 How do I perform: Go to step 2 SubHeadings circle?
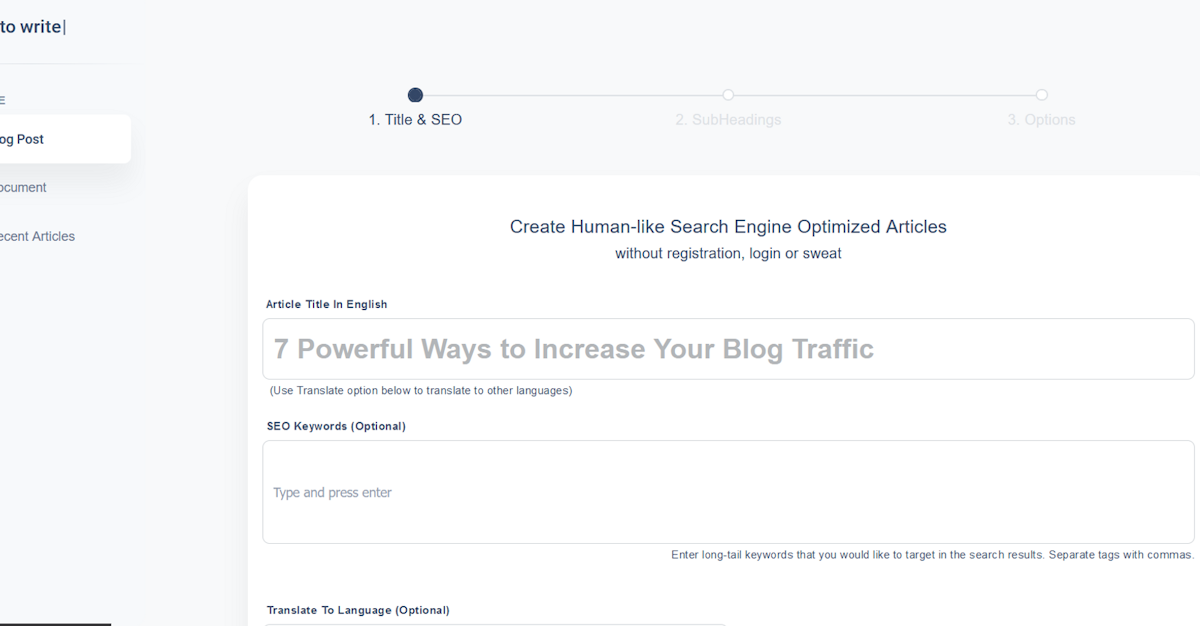(x=728, y=95)
